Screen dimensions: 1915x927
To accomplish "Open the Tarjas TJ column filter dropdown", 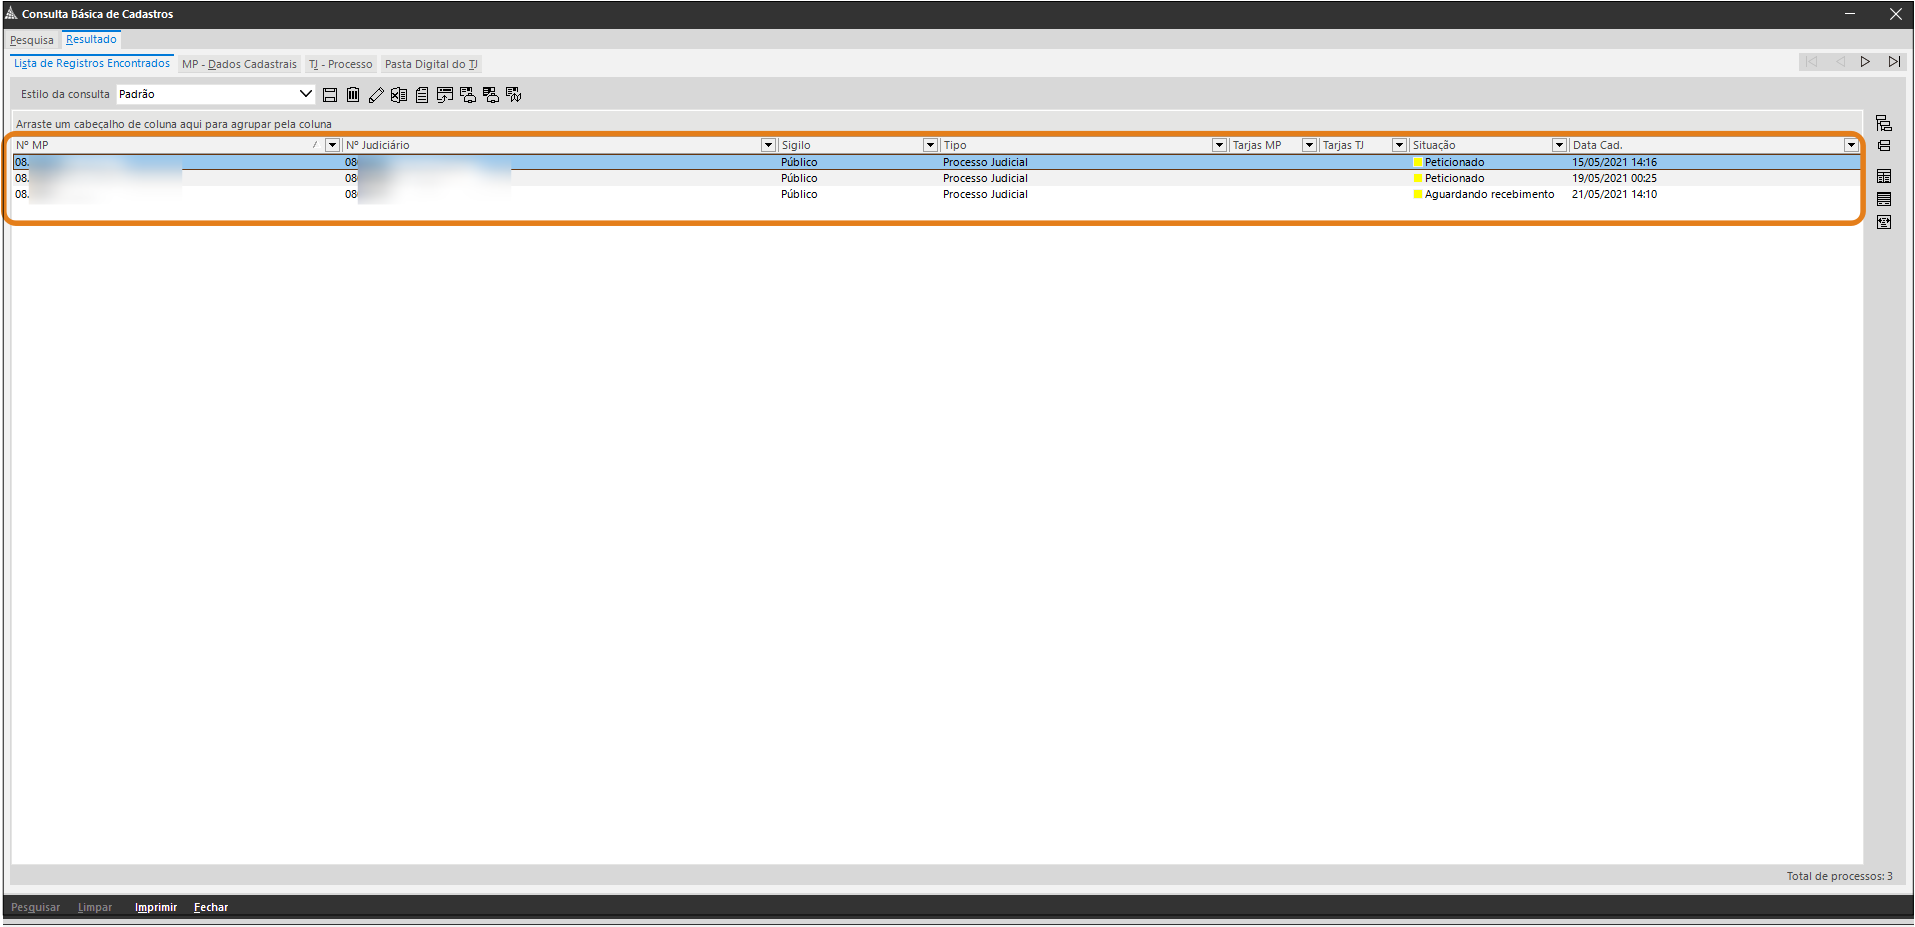I will click(x=1399, y=145).
